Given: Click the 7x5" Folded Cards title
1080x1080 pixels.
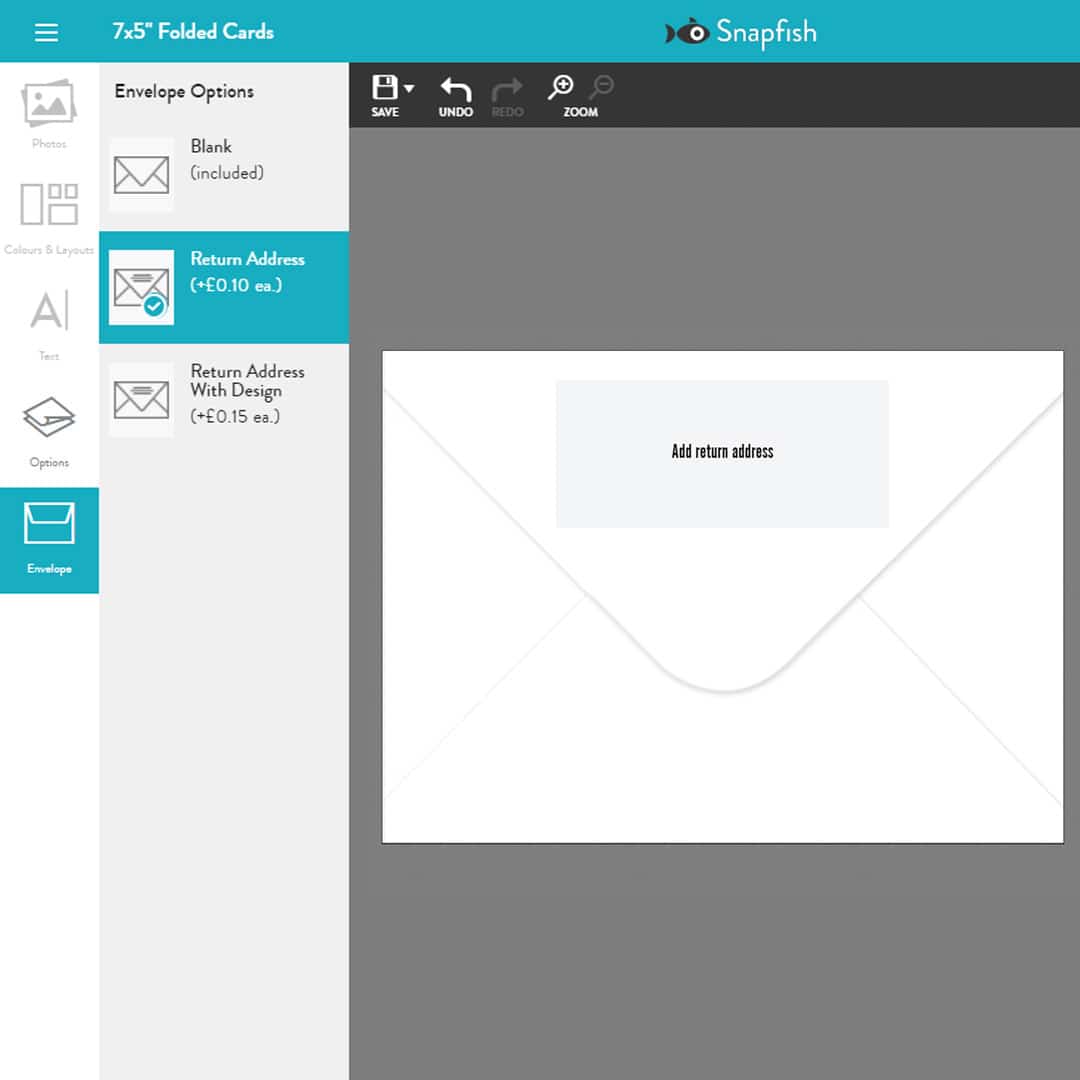Looking at the screenshot, I should pyautogui.click(x=192, y=31).
